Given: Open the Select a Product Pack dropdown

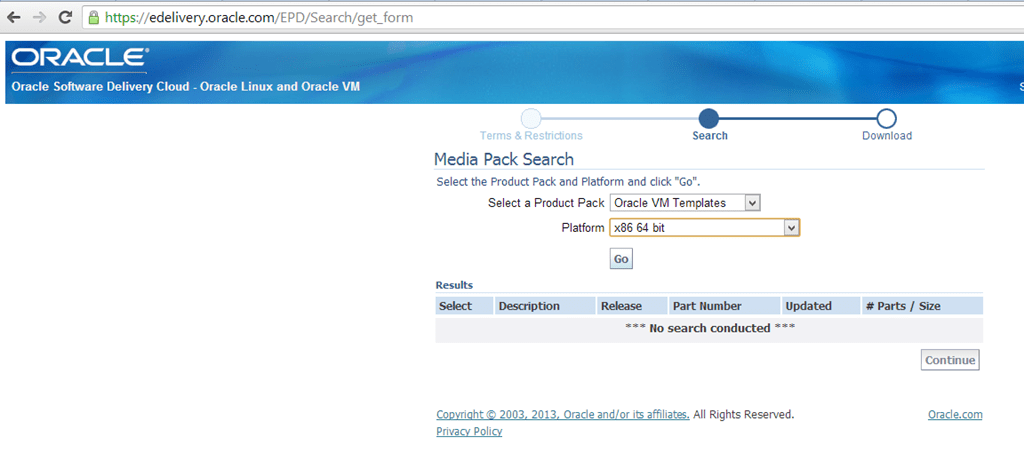Looking at the screenshot, I should (685, 203).
